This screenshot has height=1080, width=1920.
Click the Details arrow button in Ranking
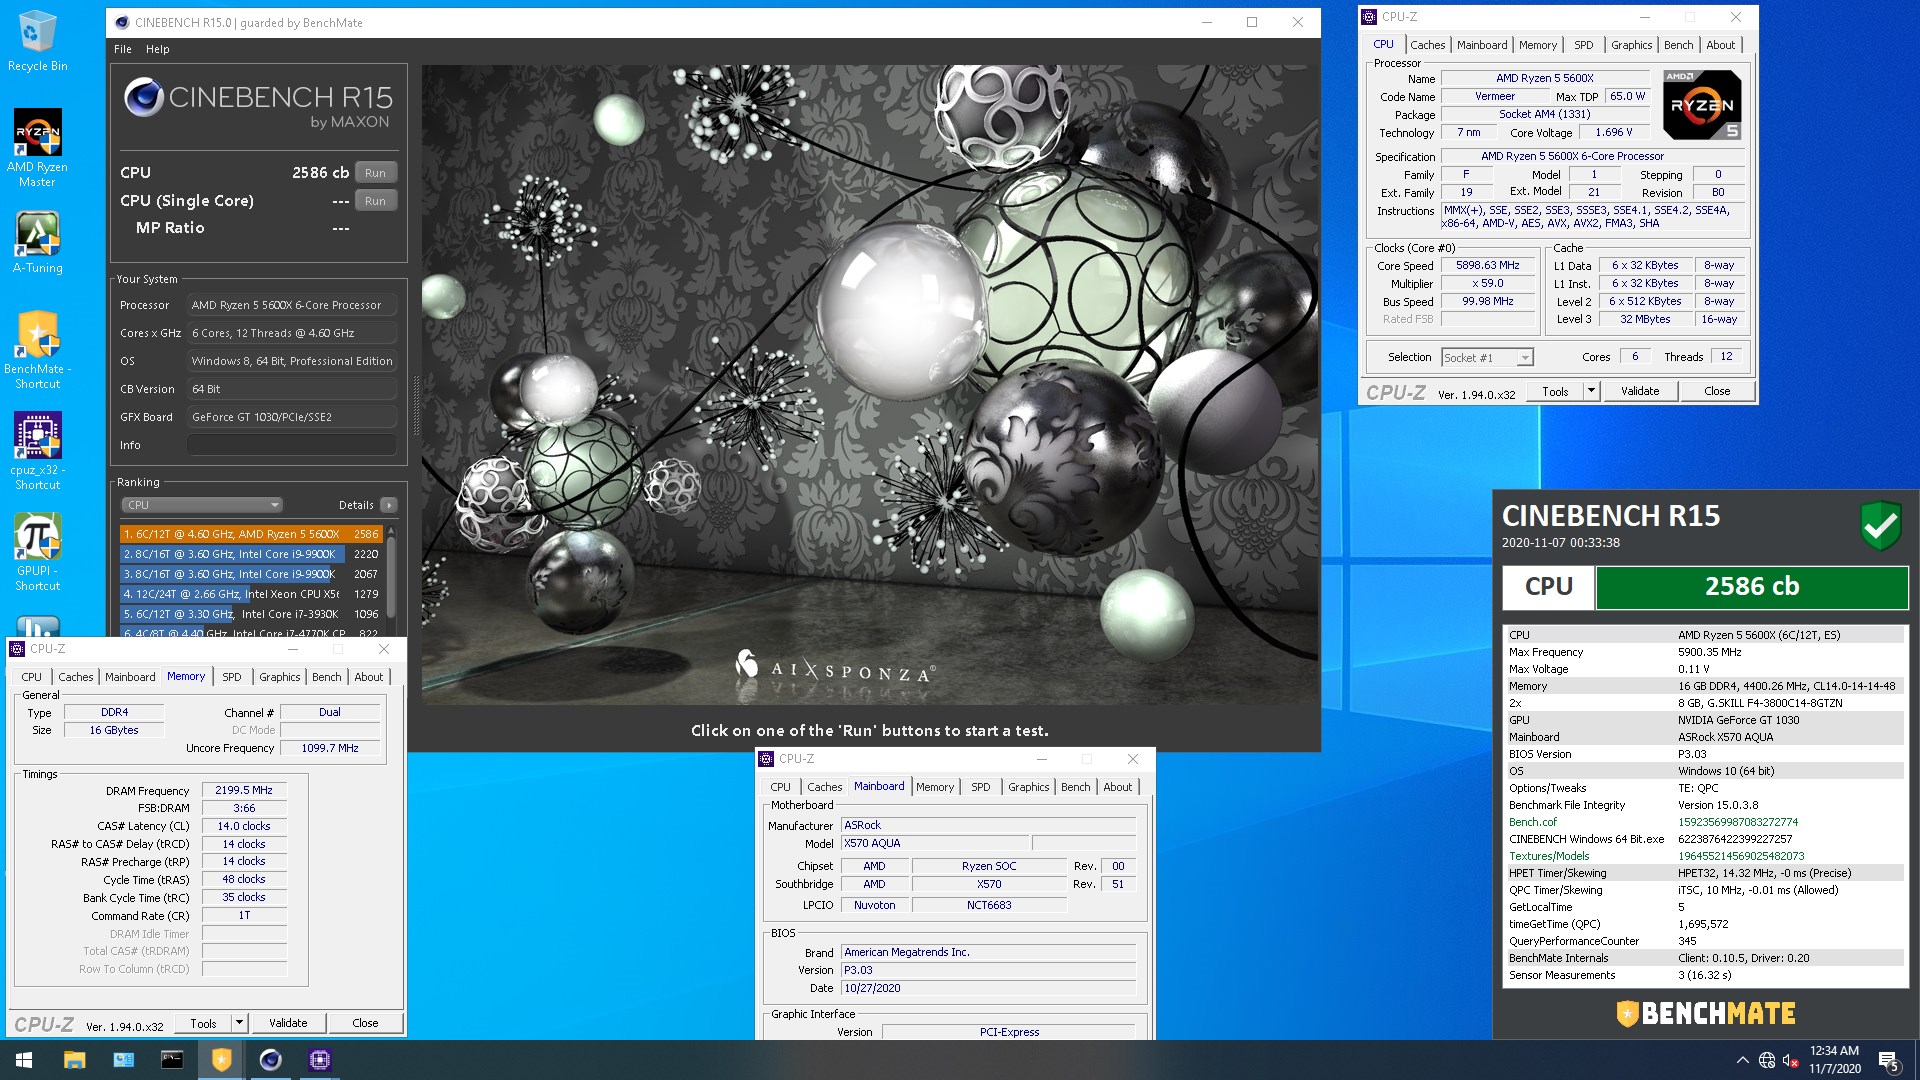click(389, 506)
